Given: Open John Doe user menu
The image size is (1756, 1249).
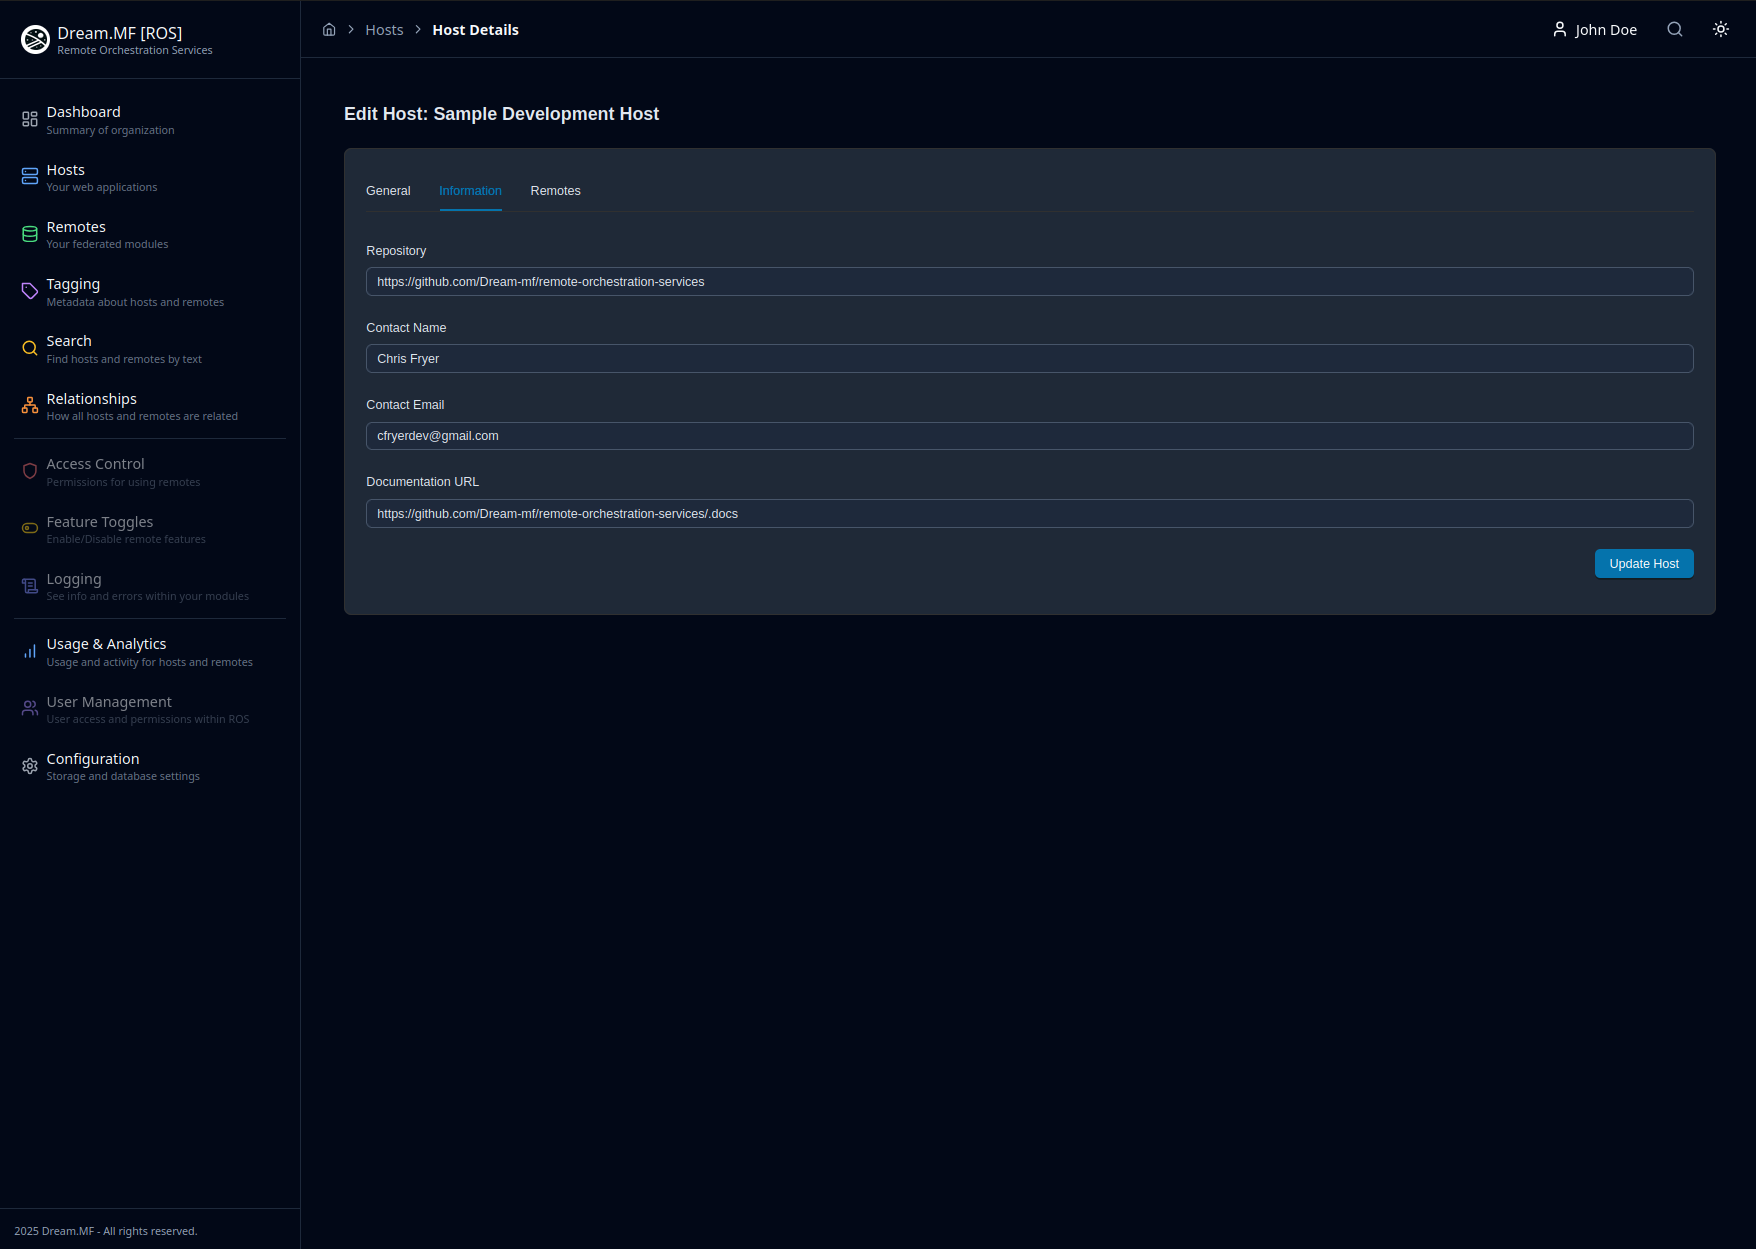Looking at the screenshot, I should pos(1595,30).
